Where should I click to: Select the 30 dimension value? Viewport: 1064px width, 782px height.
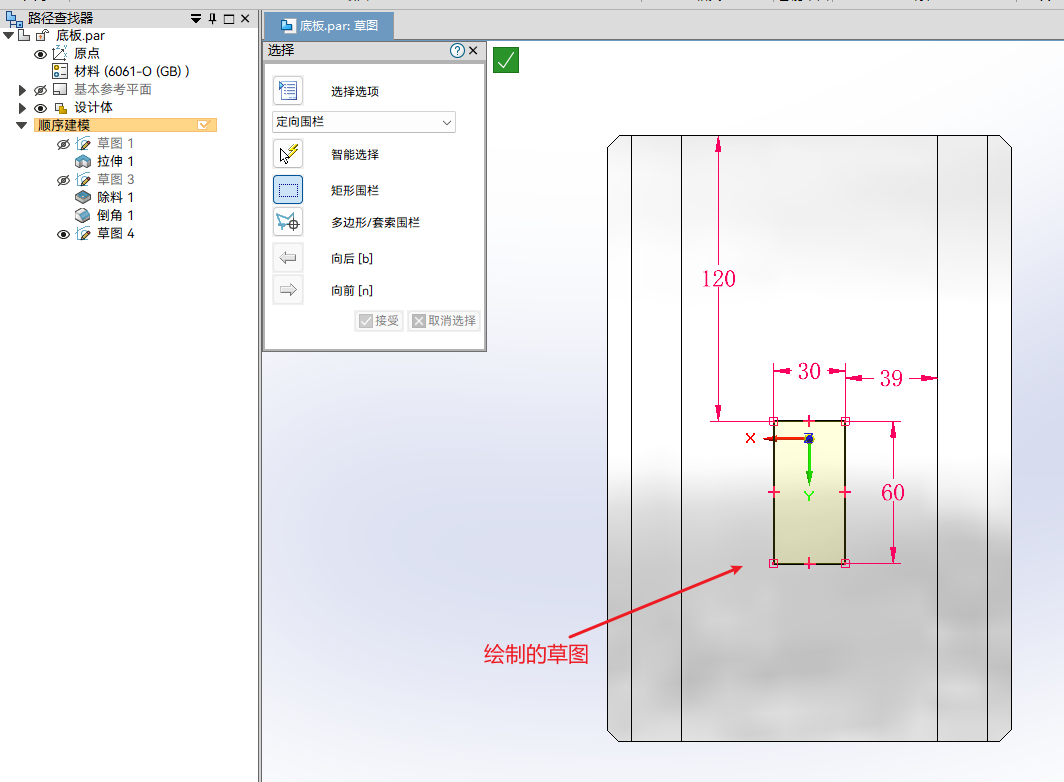[809, 371]
